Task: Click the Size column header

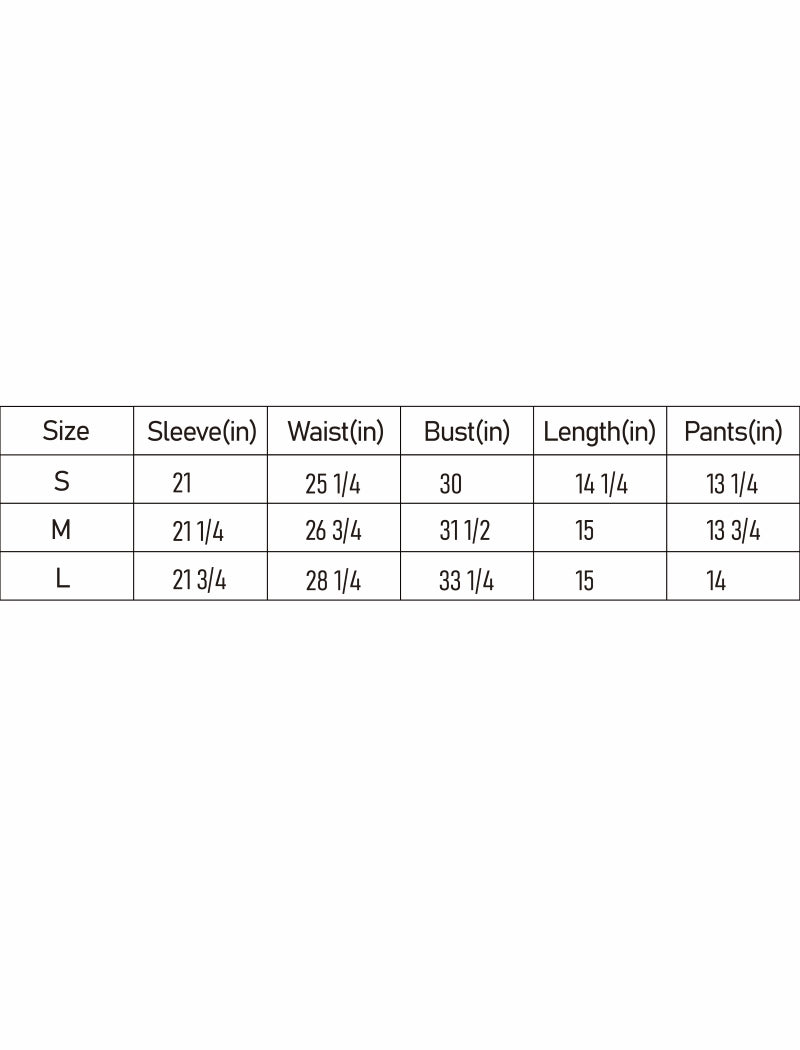Action: pyautogui.click(x=66, y=431)
